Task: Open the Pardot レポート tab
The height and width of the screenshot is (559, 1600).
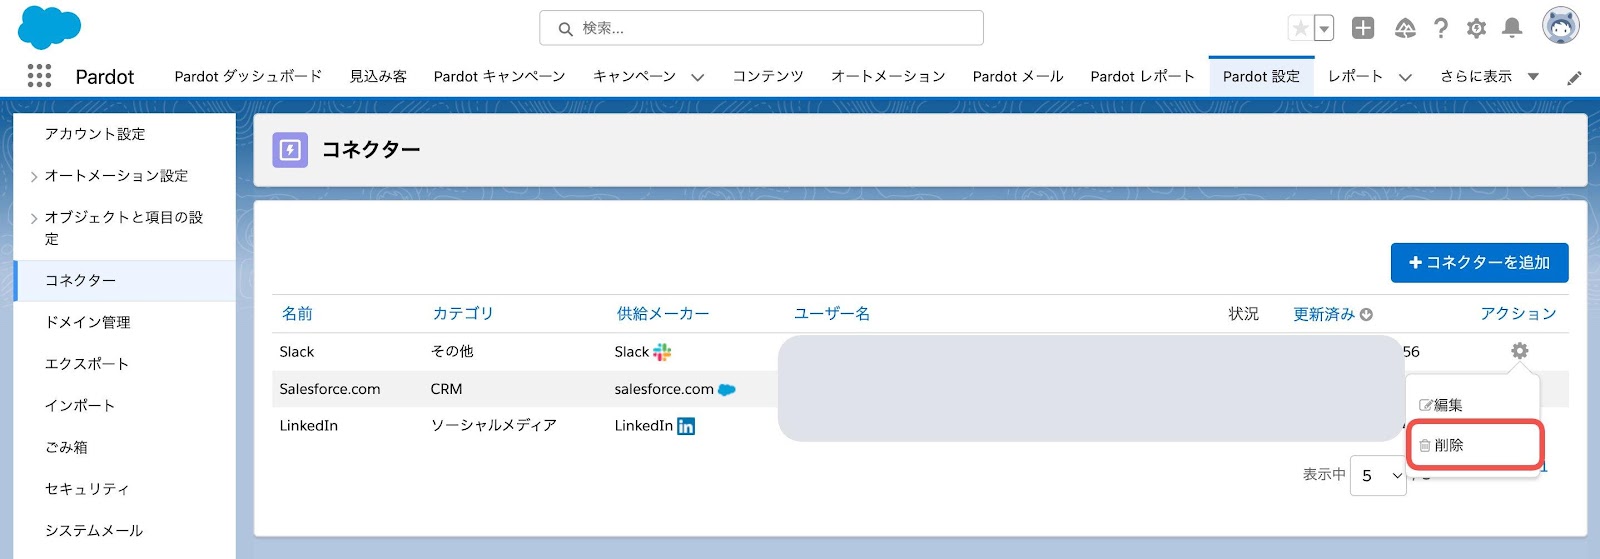Action: coord(1143,76)
